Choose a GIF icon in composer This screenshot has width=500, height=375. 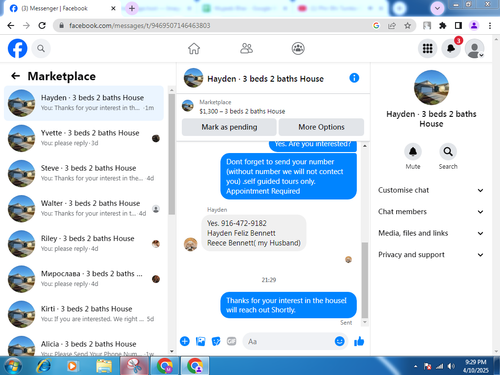click(232, 341)
